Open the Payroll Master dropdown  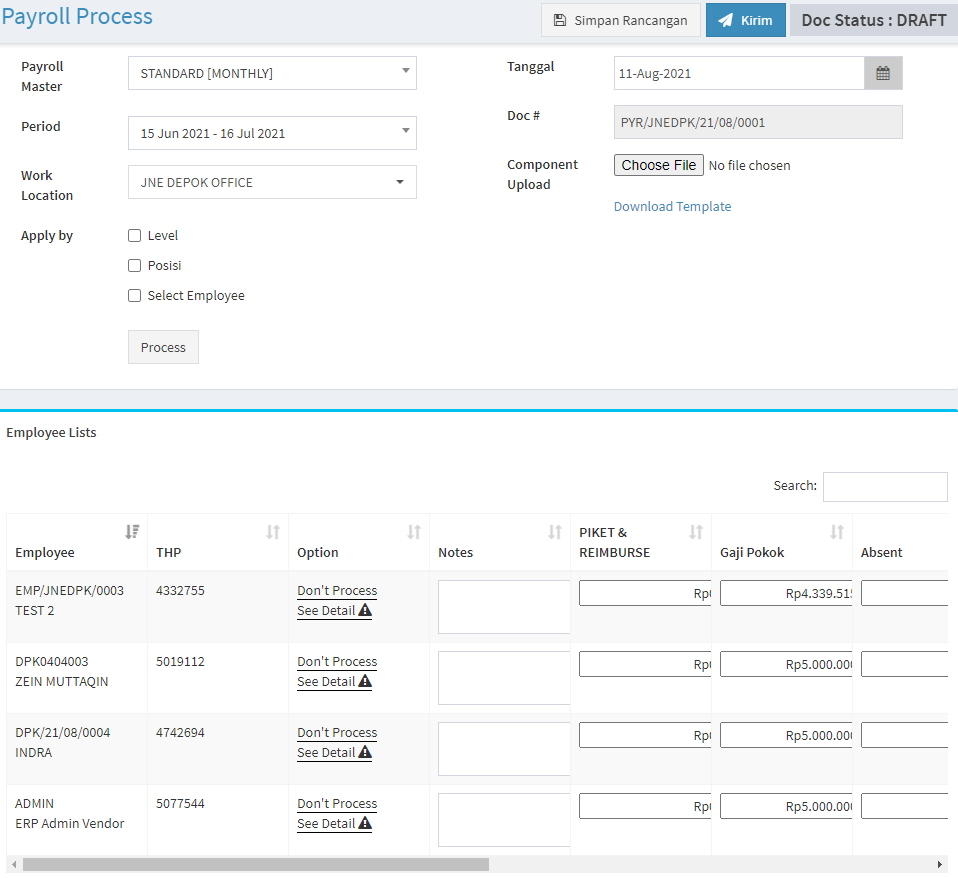pos(272,73)
